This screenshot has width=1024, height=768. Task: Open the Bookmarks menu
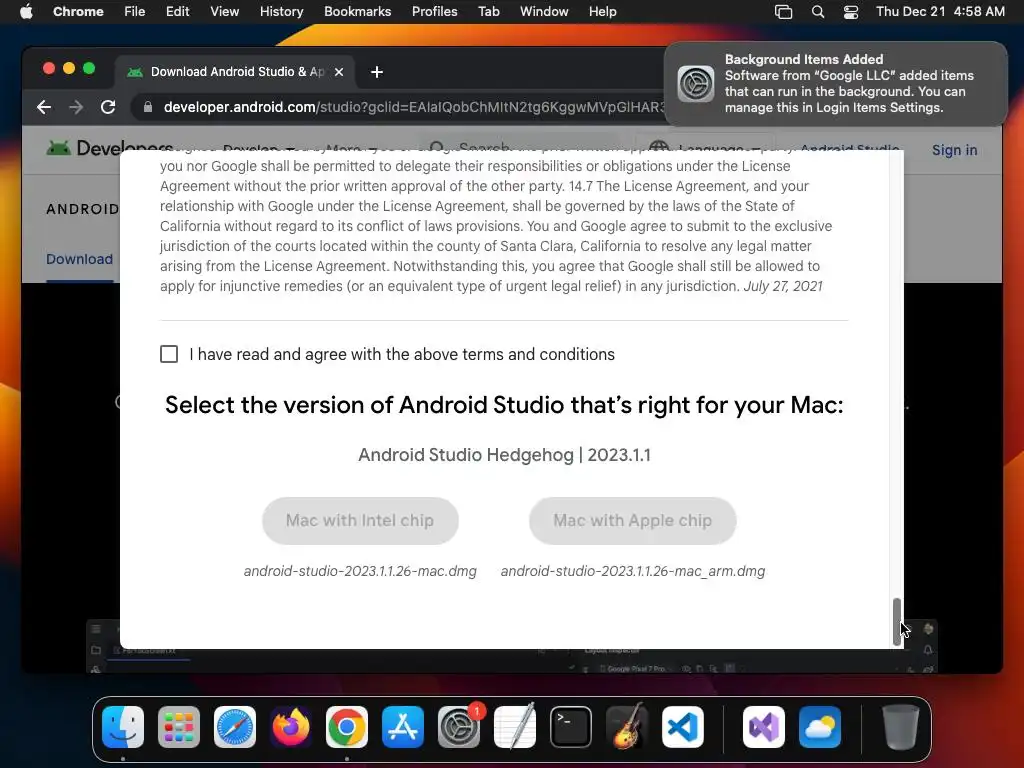tap(357, 12)
